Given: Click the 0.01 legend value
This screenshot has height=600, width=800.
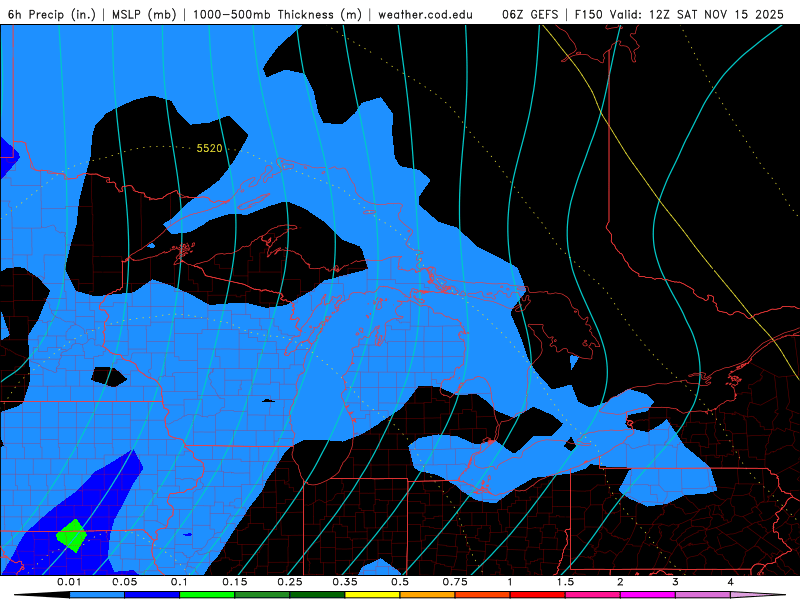Looking at the screenshot, I should [69, 582].
